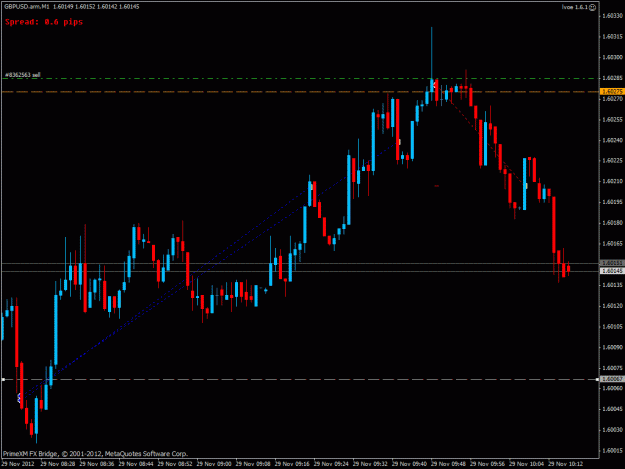
Task: Click the grey 1.60153 price marker
Action: [612, 263]
